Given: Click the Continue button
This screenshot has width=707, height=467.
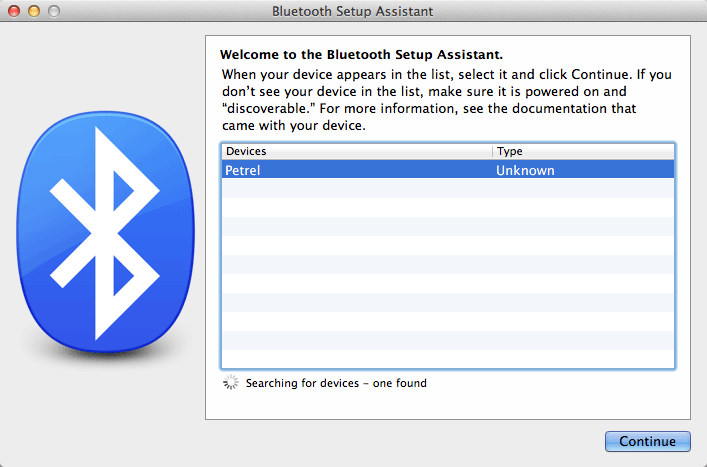Looking at the screenshot, I should pyautogui.click(x=647, y=441).
